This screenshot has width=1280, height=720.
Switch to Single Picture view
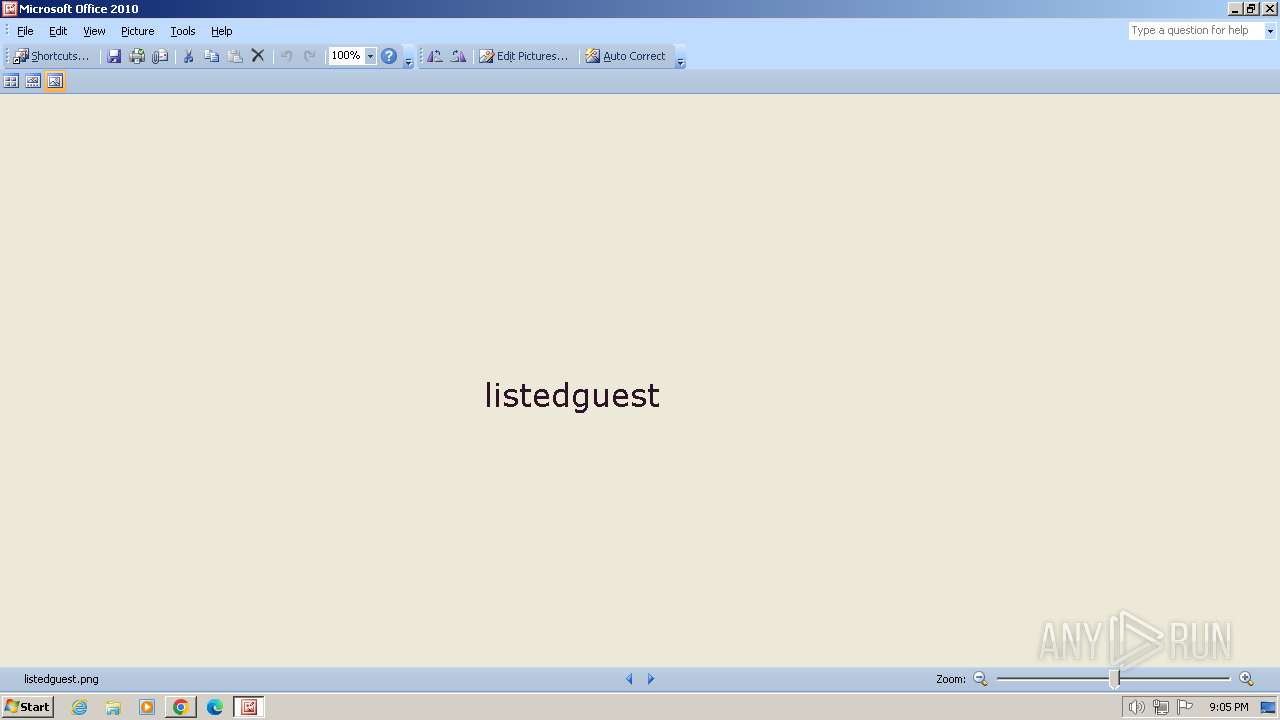[55, 81]
